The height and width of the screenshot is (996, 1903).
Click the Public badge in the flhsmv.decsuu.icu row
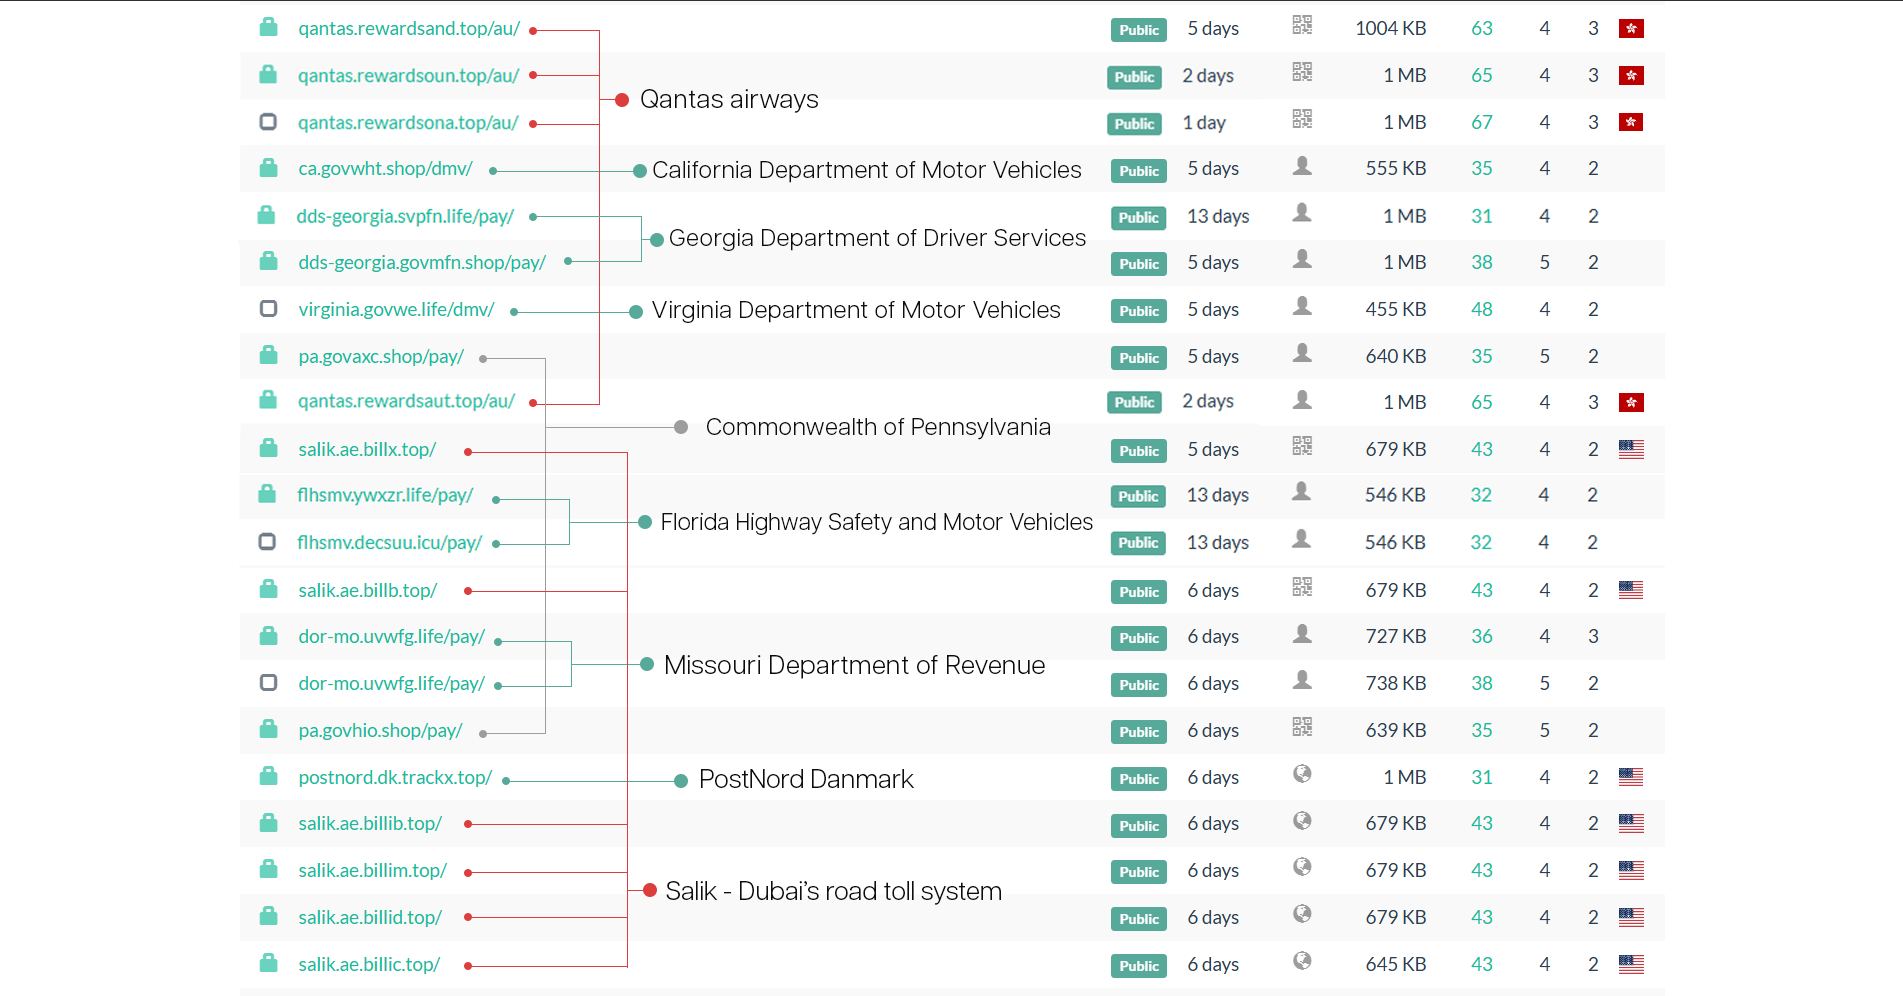tap(1138, 543)
